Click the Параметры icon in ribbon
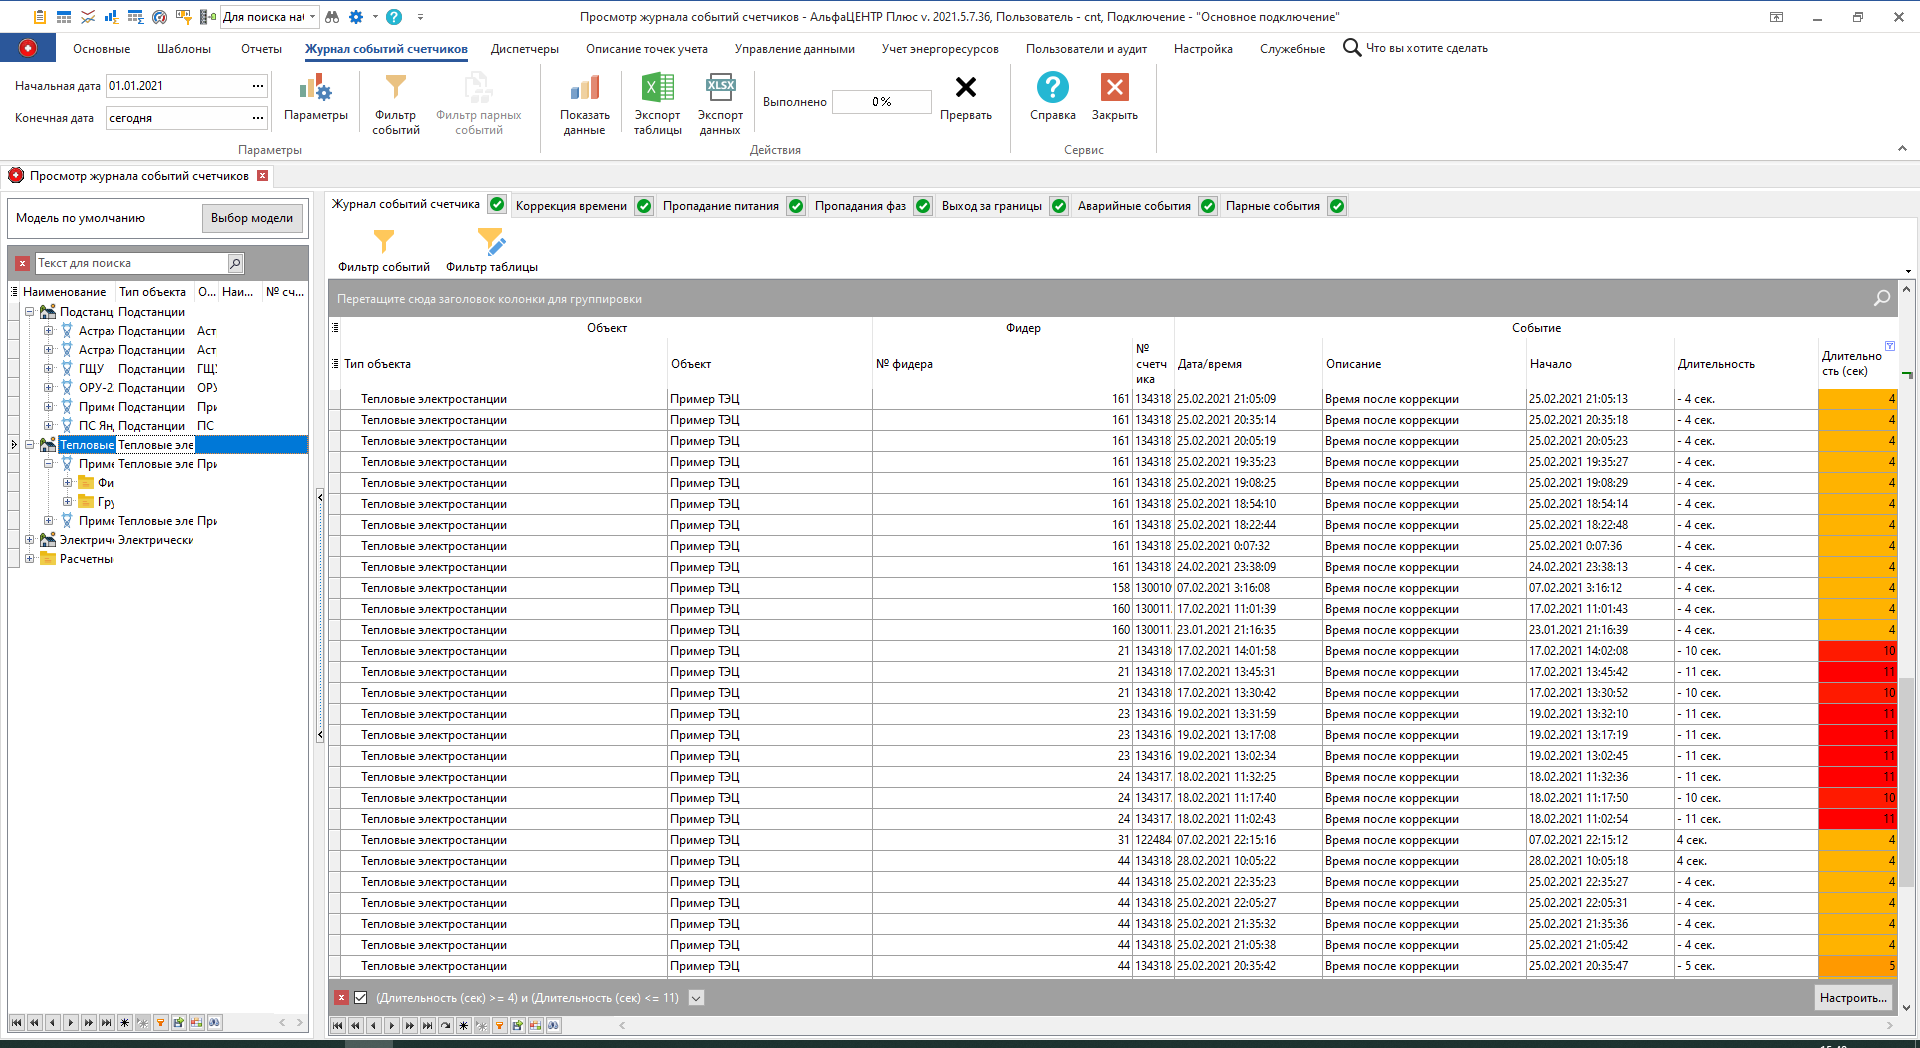The height and width of the screenshot is (1048, 1920). [315, 90]
